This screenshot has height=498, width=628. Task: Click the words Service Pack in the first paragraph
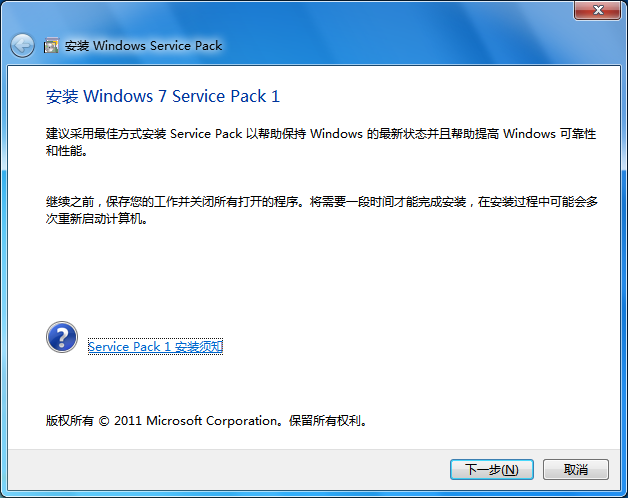tap(206, 133)
